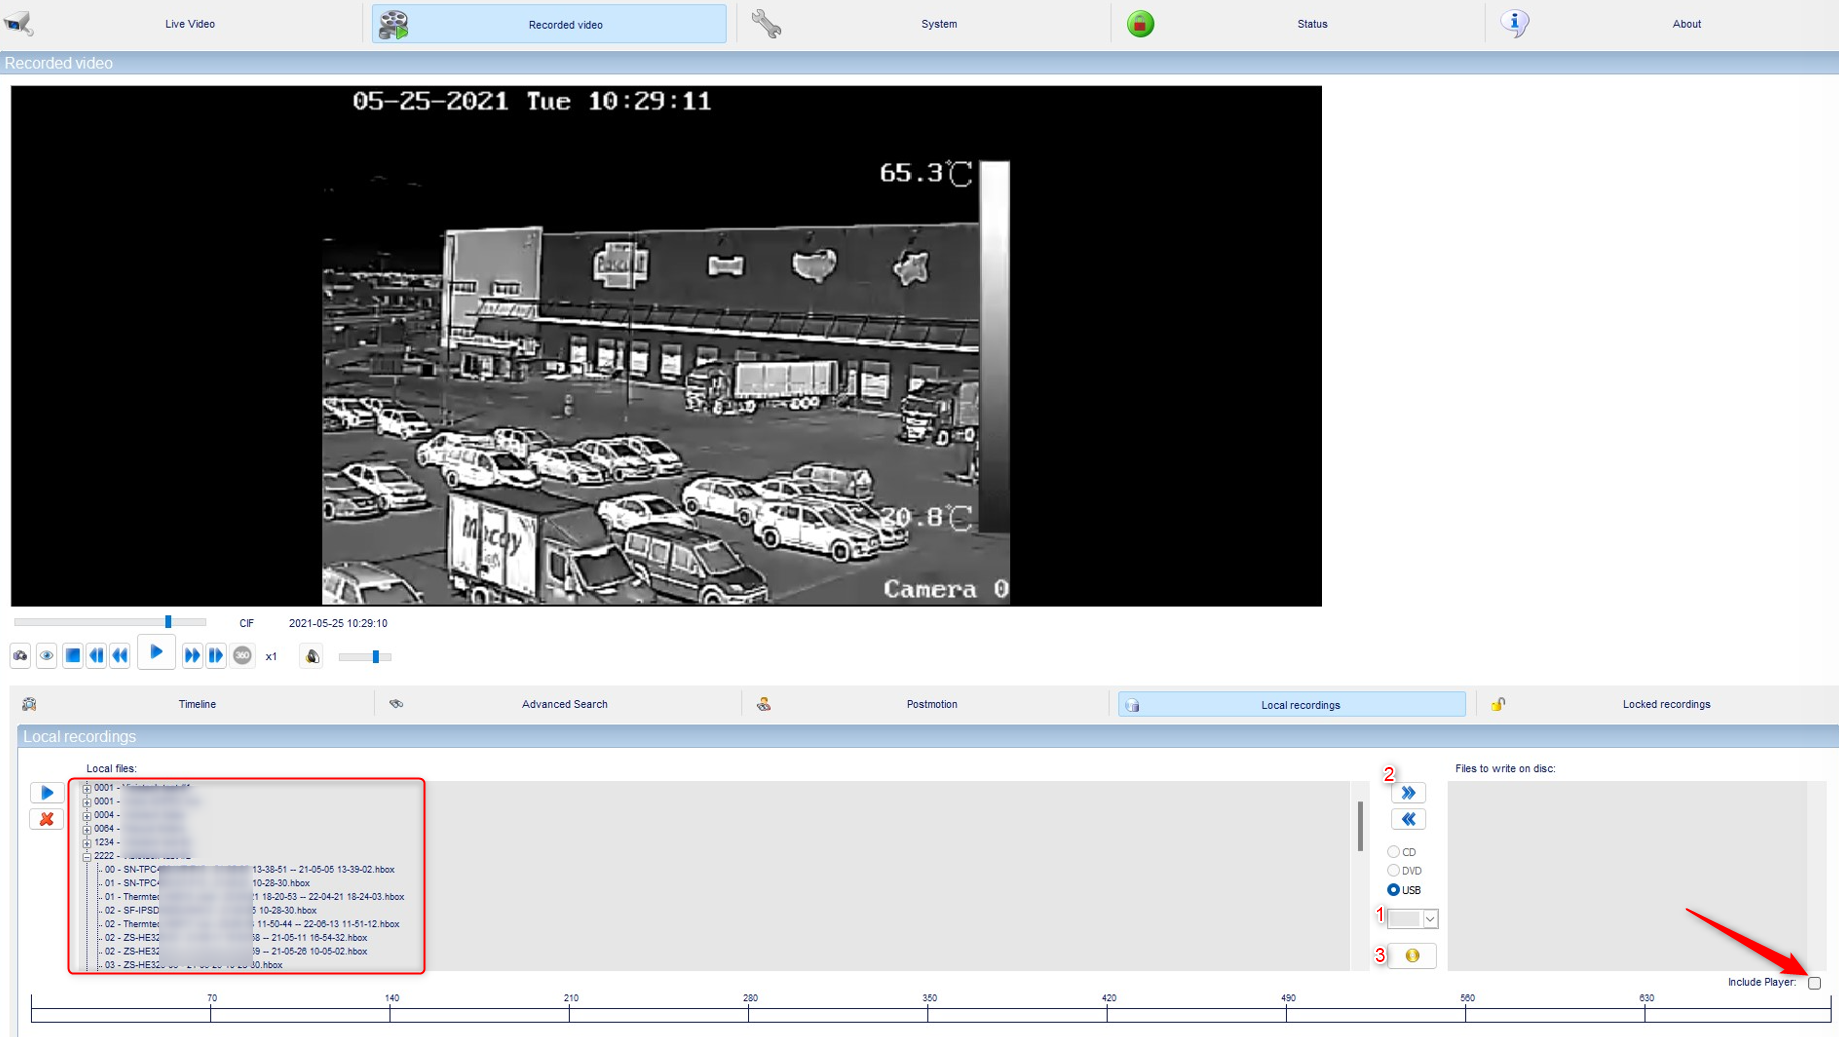Screen dimensions: 1839x1037
Task: Start playback with the large play button
Action: (156, 653)
